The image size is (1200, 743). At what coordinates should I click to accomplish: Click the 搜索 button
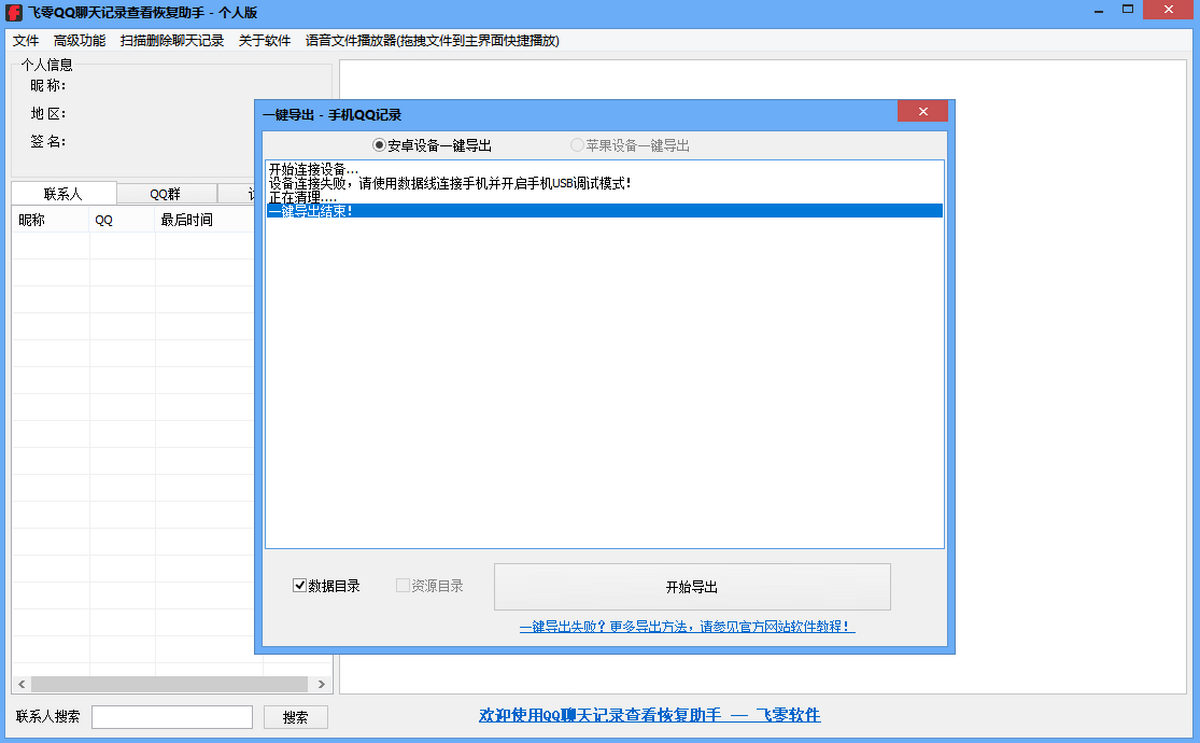coord(296,717)
